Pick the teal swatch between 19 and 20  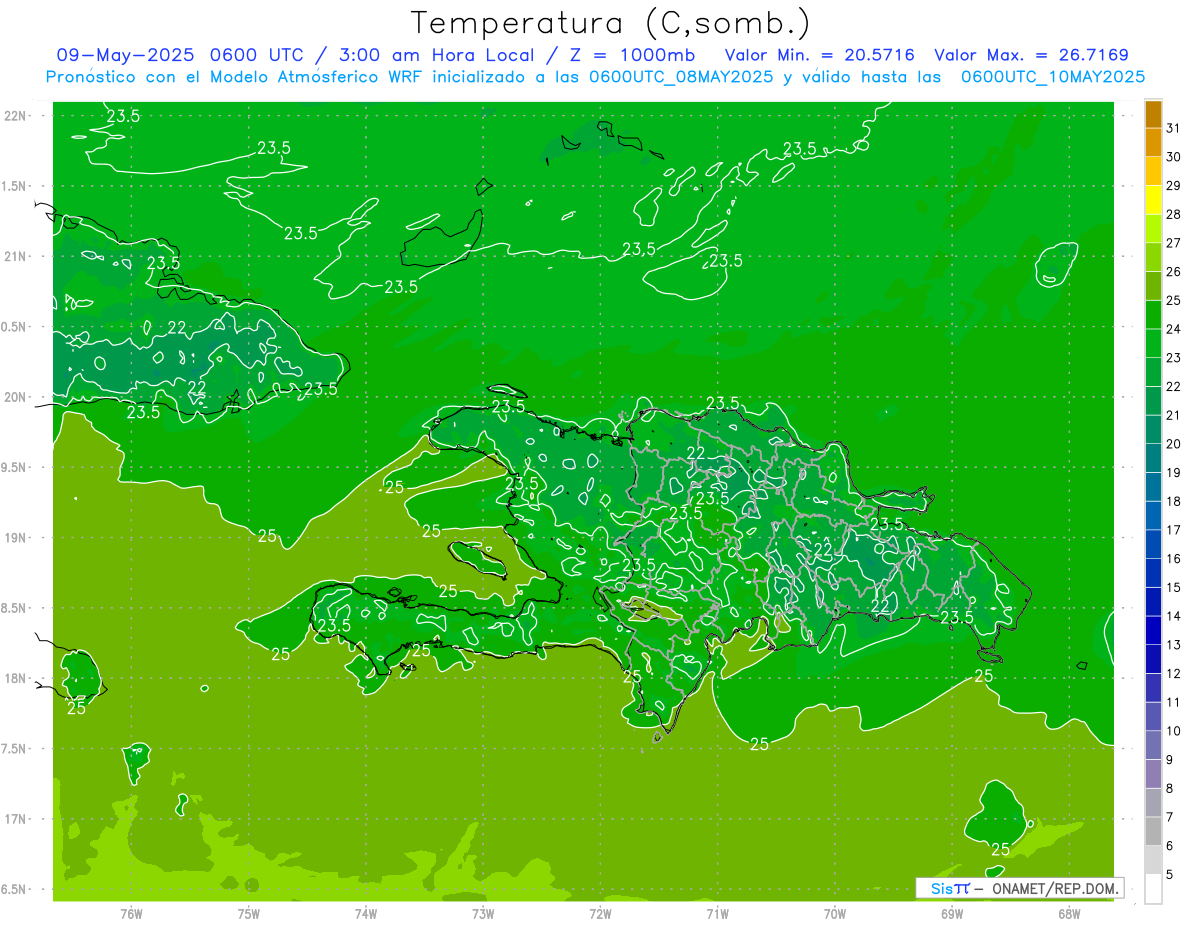click(1153, 458)
